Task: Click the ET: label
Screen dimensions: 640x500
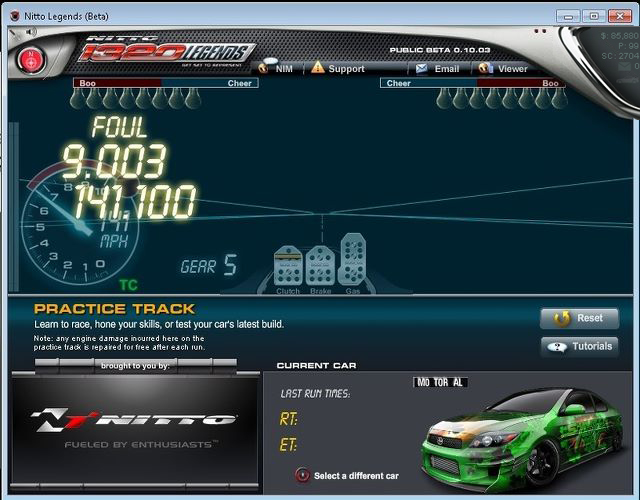Action: pos(288,445)
